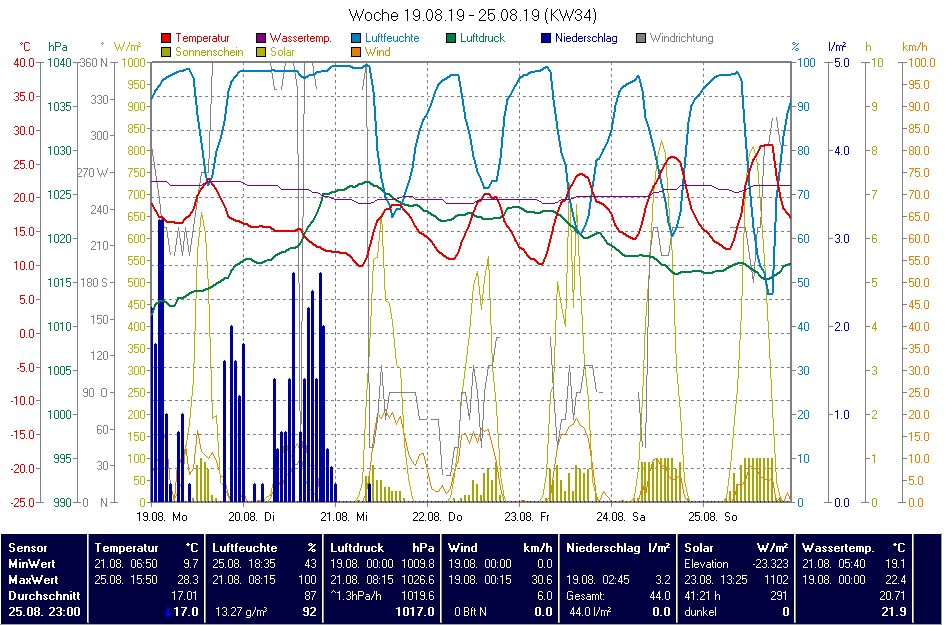Image resolution: width=950 pixels, height=625 pixels.
Task: Click the maximum solar value '1102'
Action: coord(777,580)
